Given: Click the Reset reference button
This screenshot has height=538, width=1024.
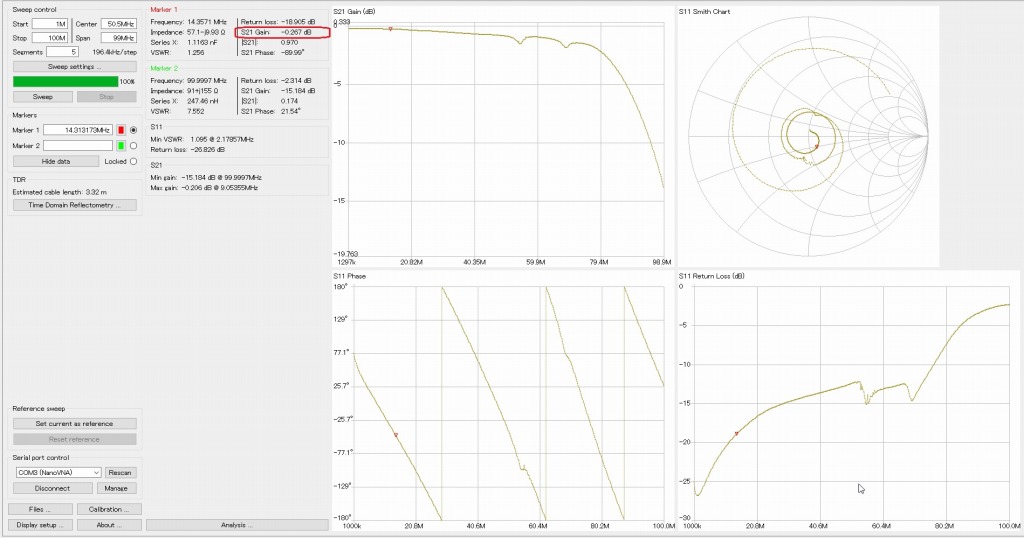Looking at the screenshot, I should 74,439.
